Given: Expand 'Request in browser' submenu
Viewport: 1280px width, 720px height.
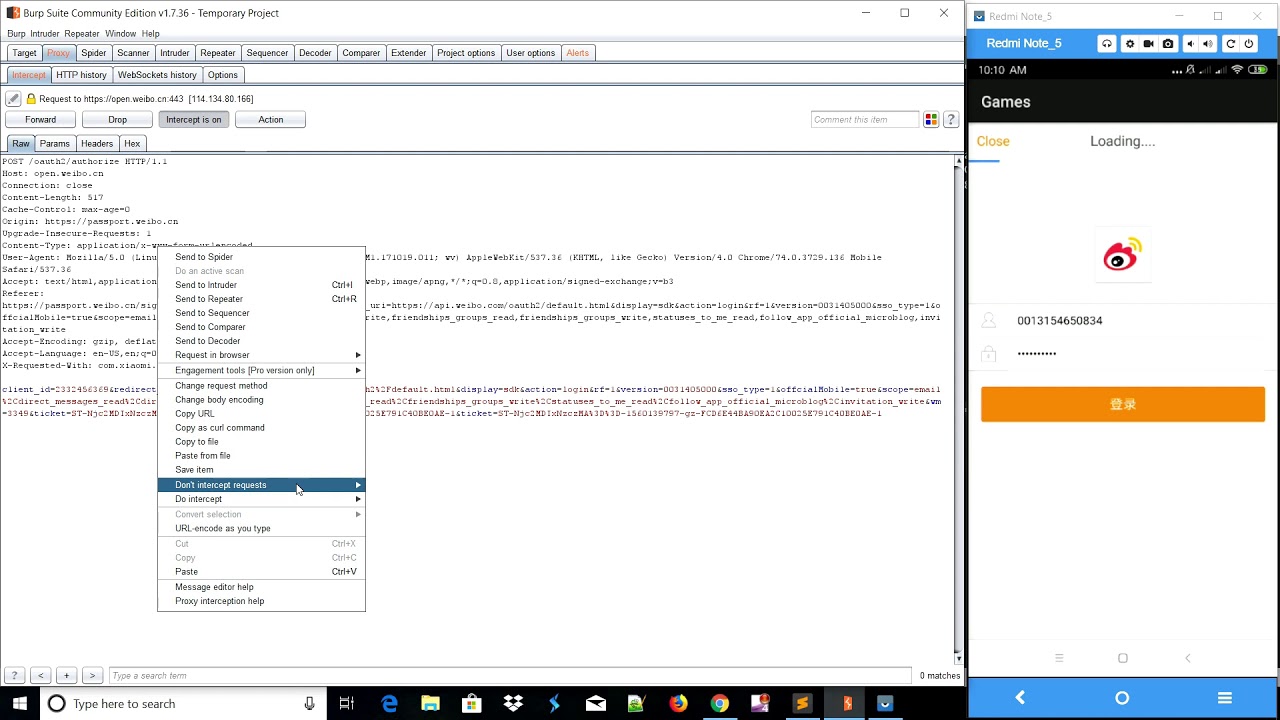Looking at the screenshot, I should coord(262,355).
